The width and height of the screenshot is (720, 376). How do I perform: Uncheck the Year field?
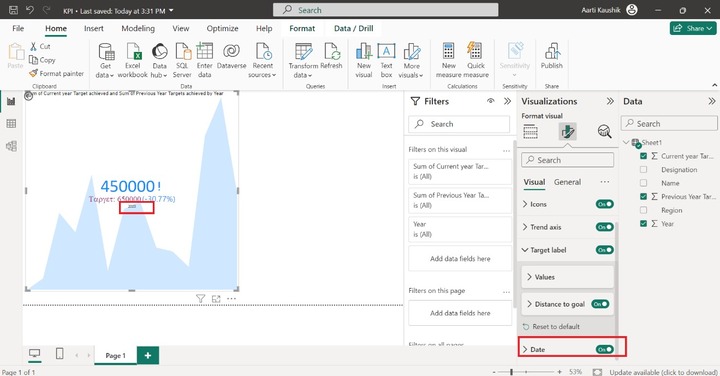click(x=643, y=224)
